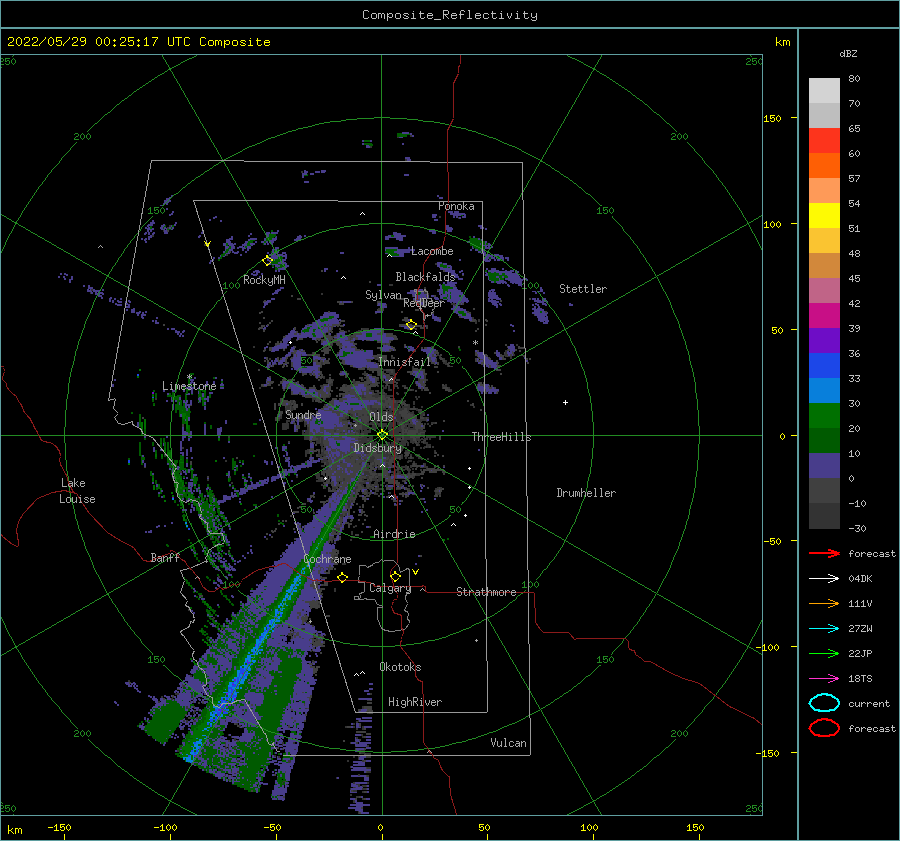The height and width of the screenshot is (841, 900).
Task: Click the Cochrane city label
Action: click(327, 559)
